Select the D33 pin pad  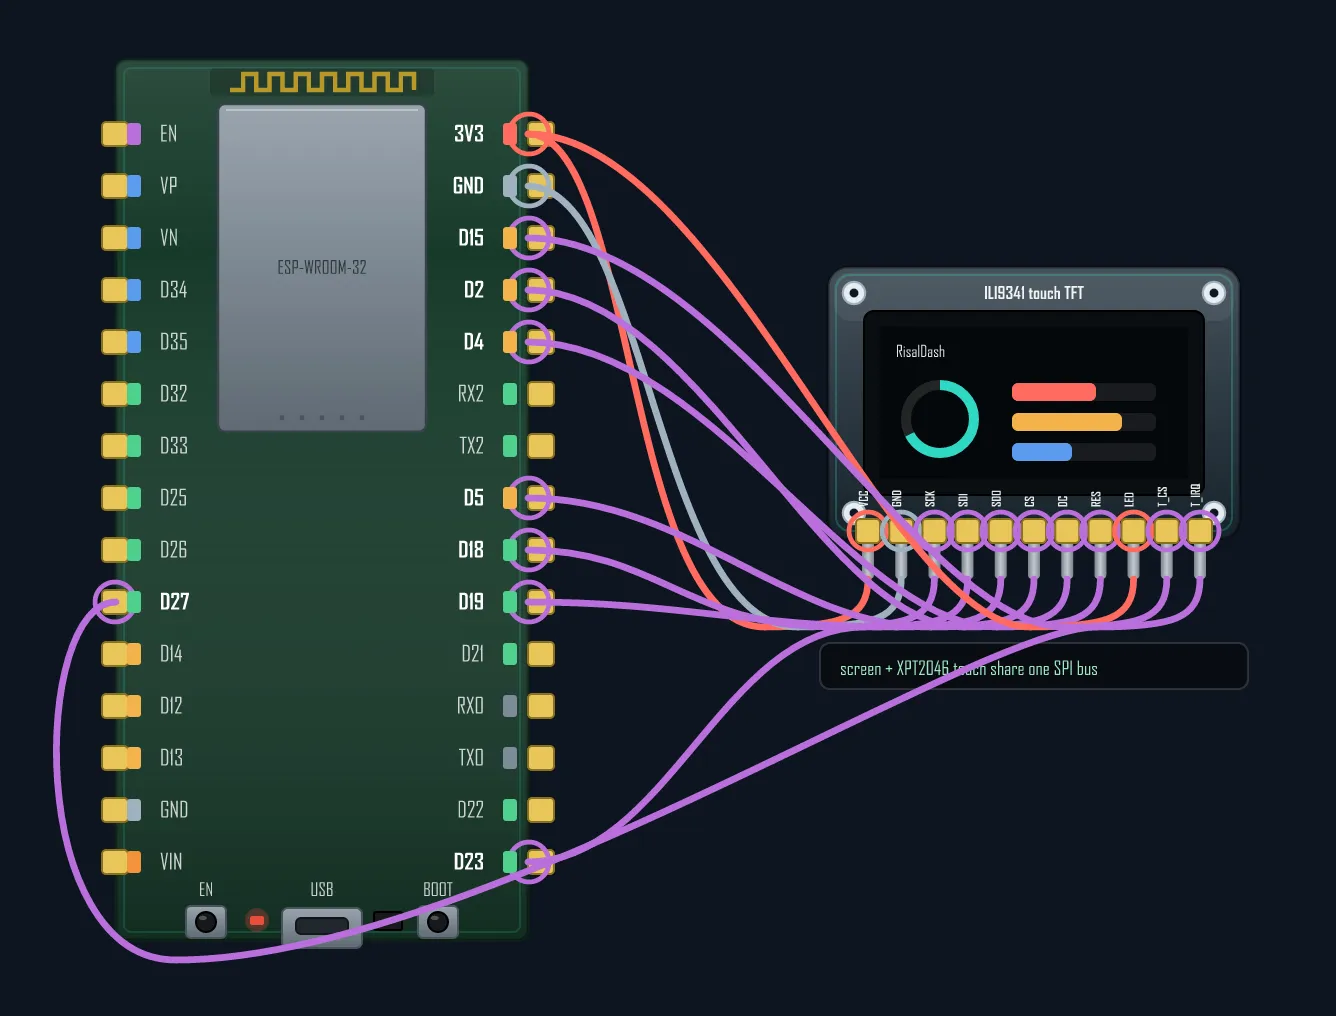(x=115, y=446)
